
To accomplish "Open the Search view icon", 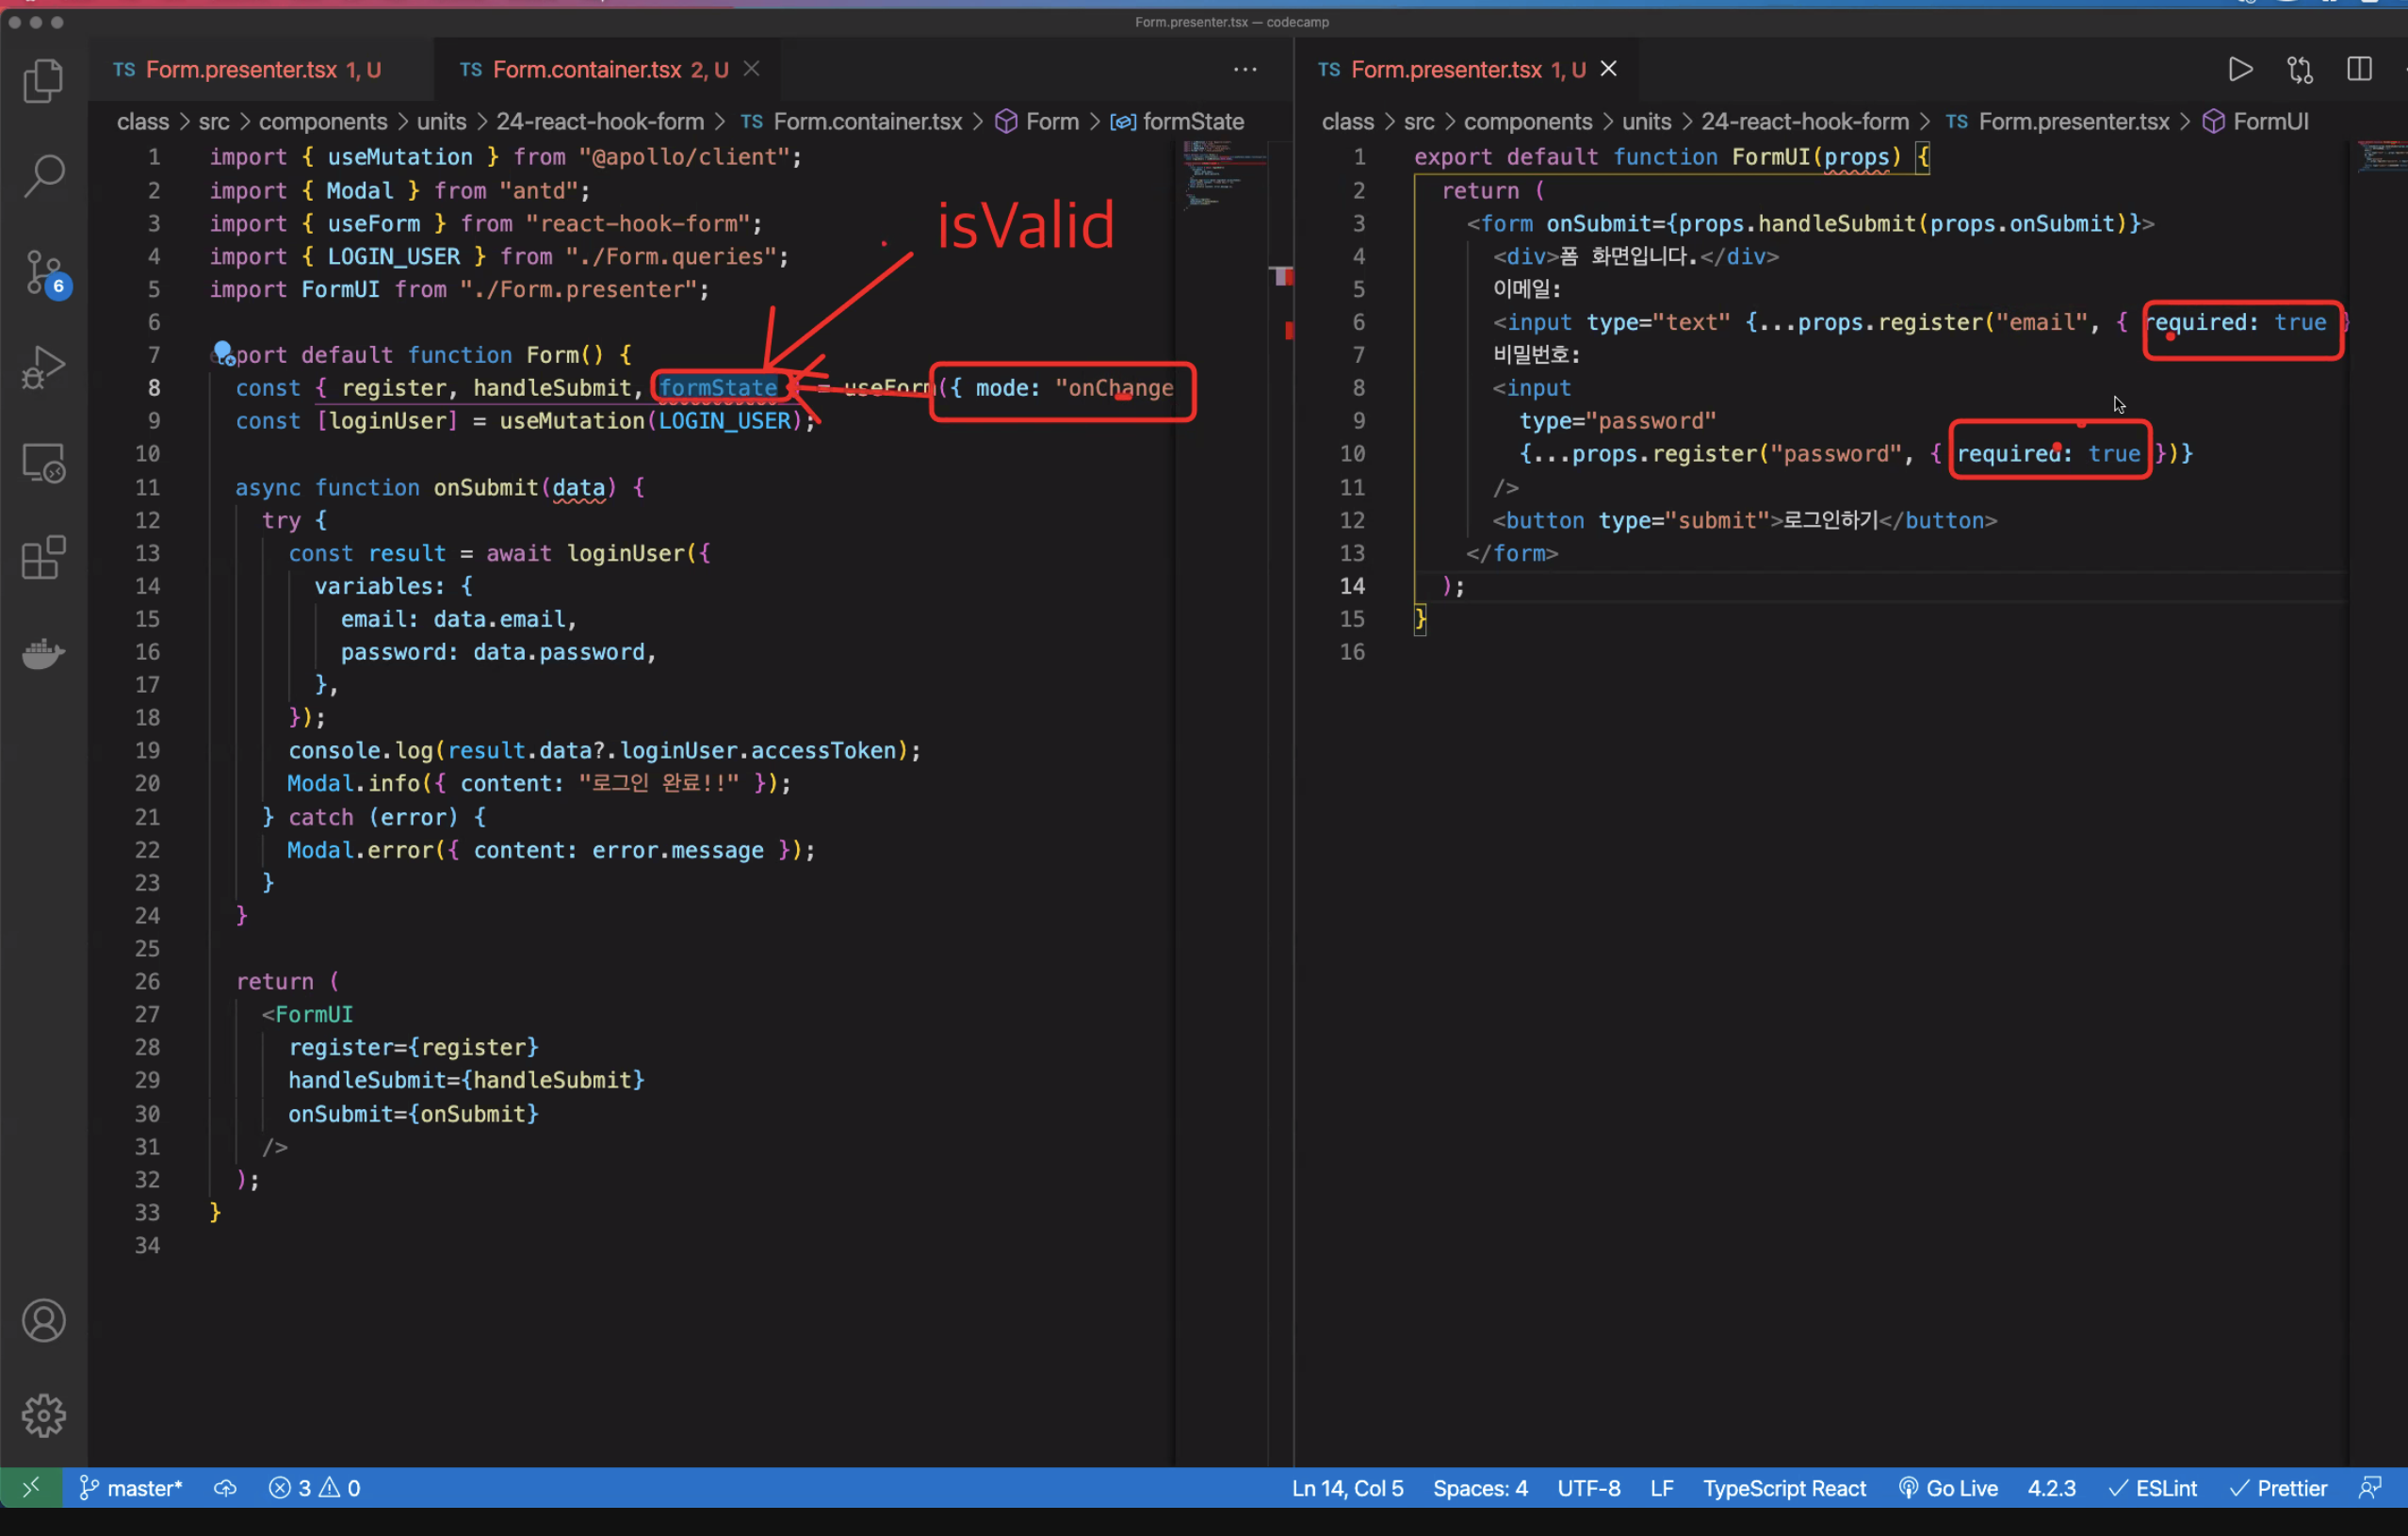I will pos(43,175).
